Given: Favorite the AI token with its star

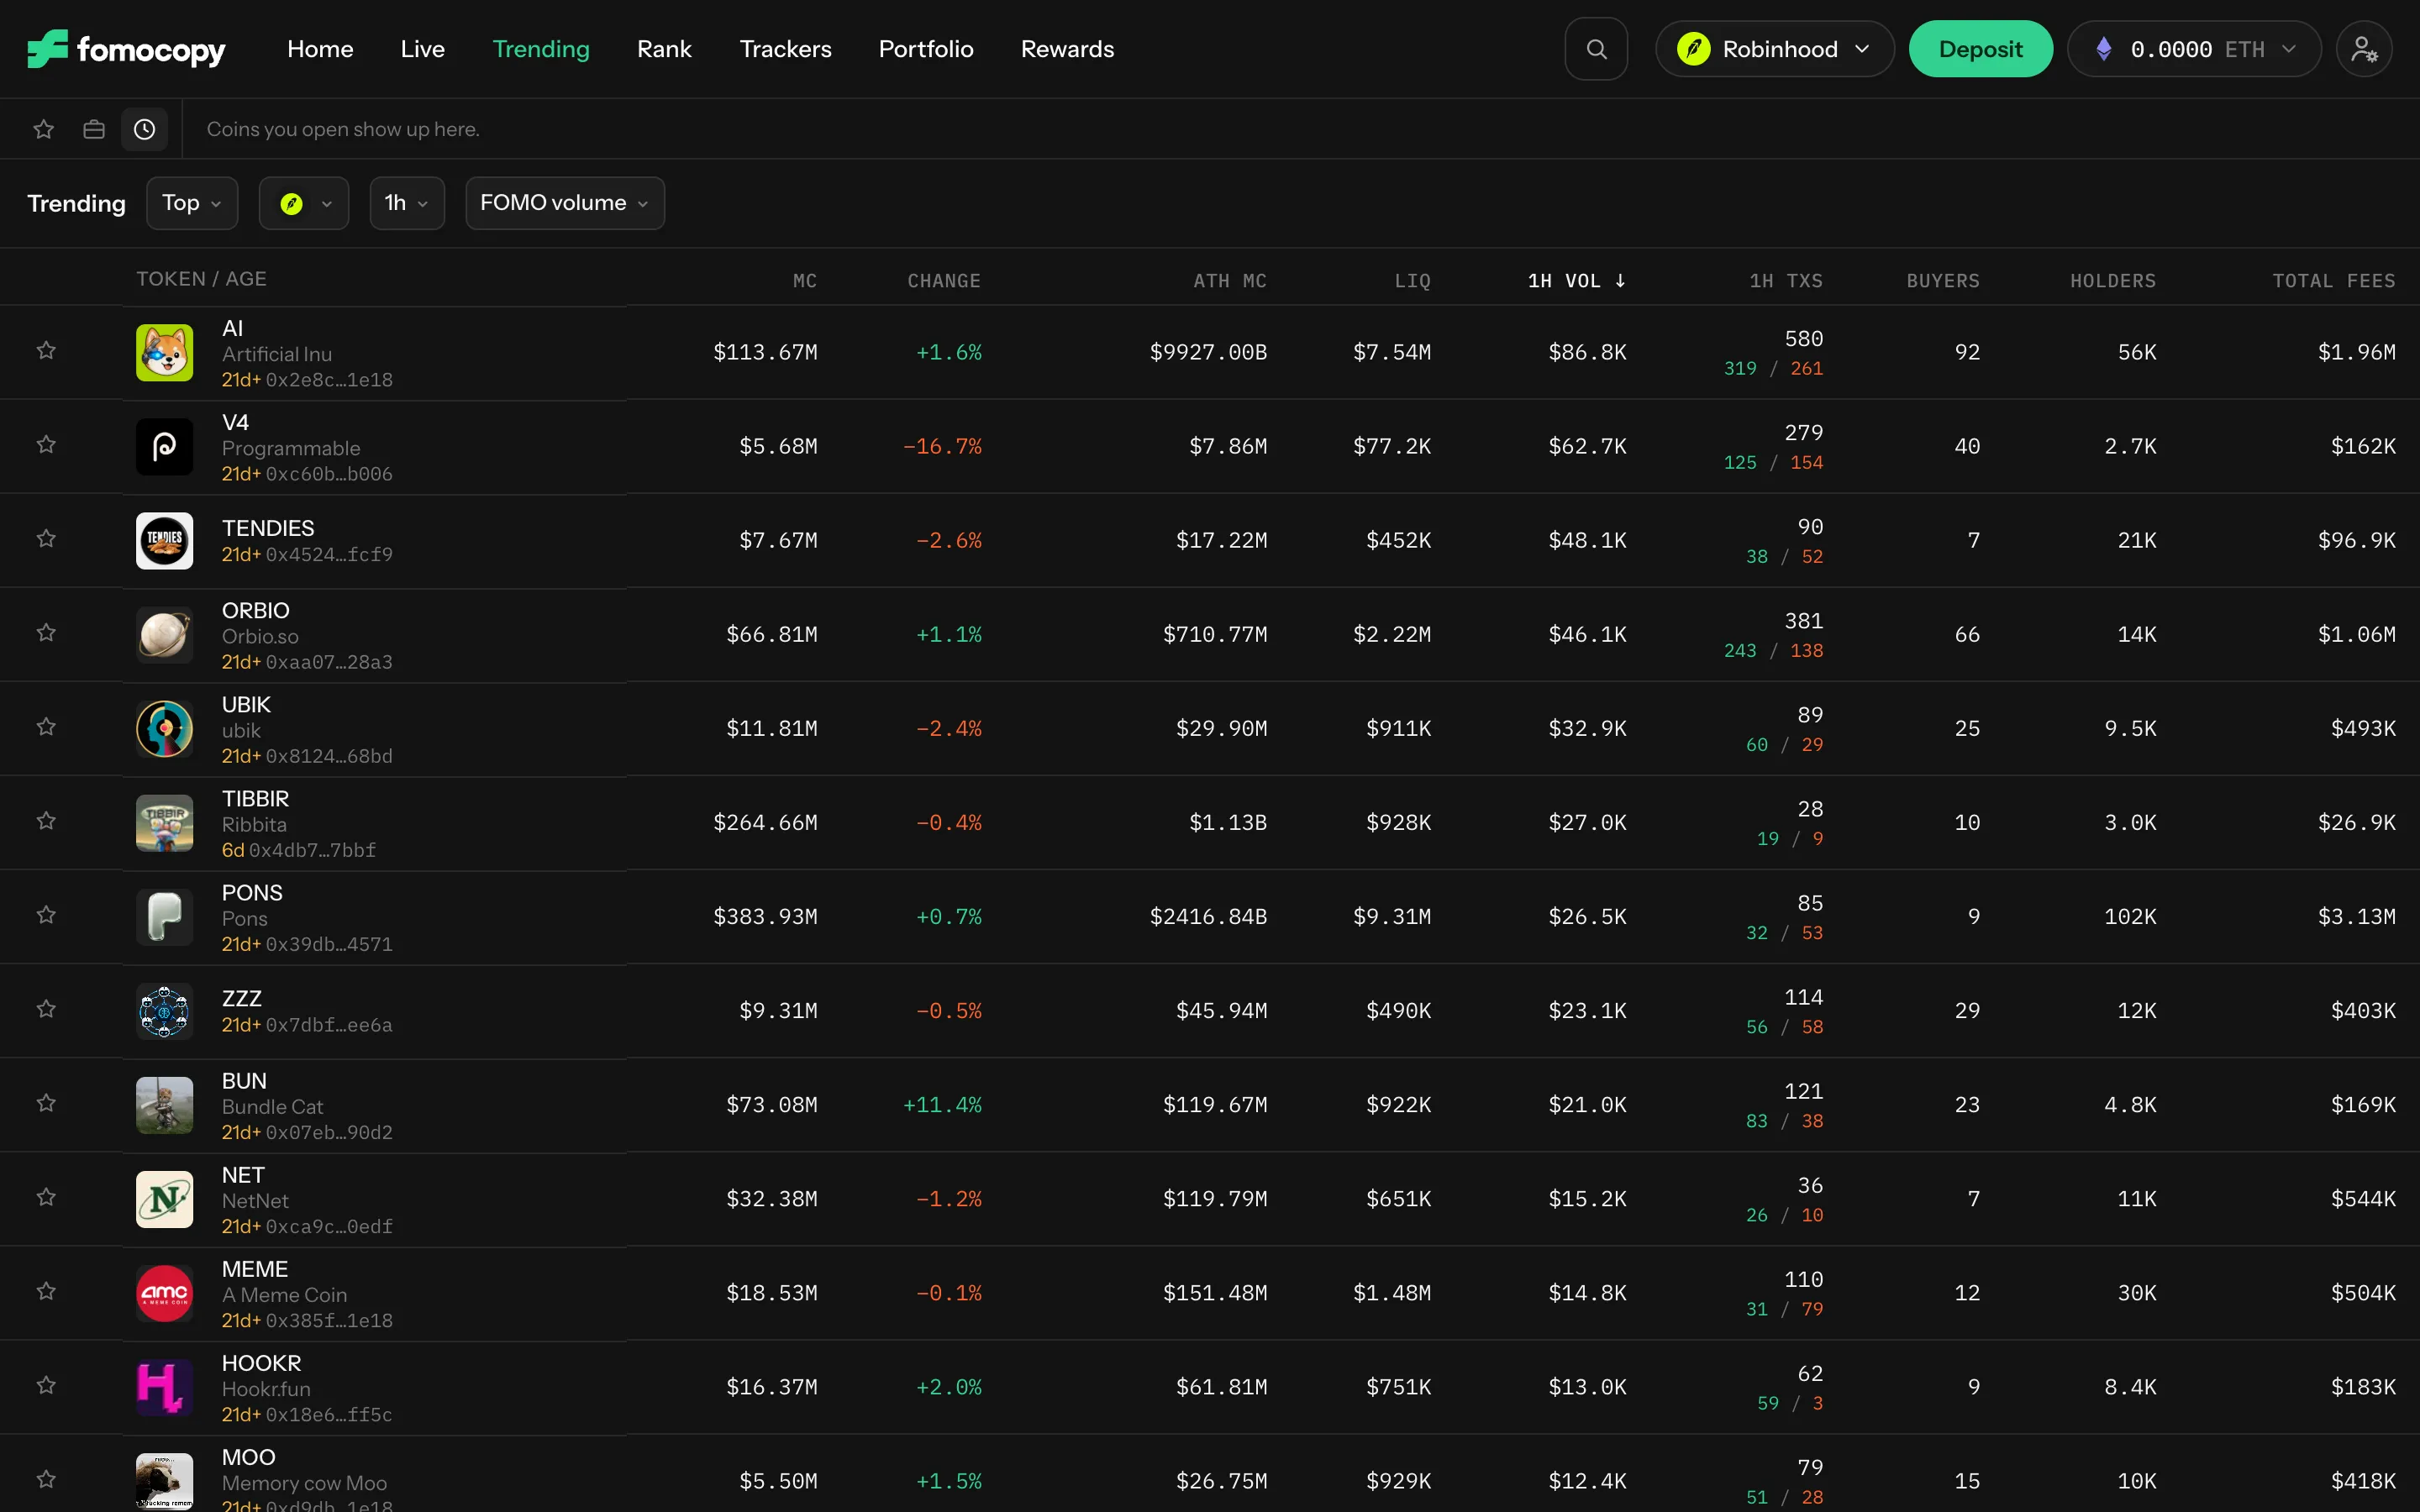Looking at the screenshot, I should pyautogui.click(x=46, y=350).
